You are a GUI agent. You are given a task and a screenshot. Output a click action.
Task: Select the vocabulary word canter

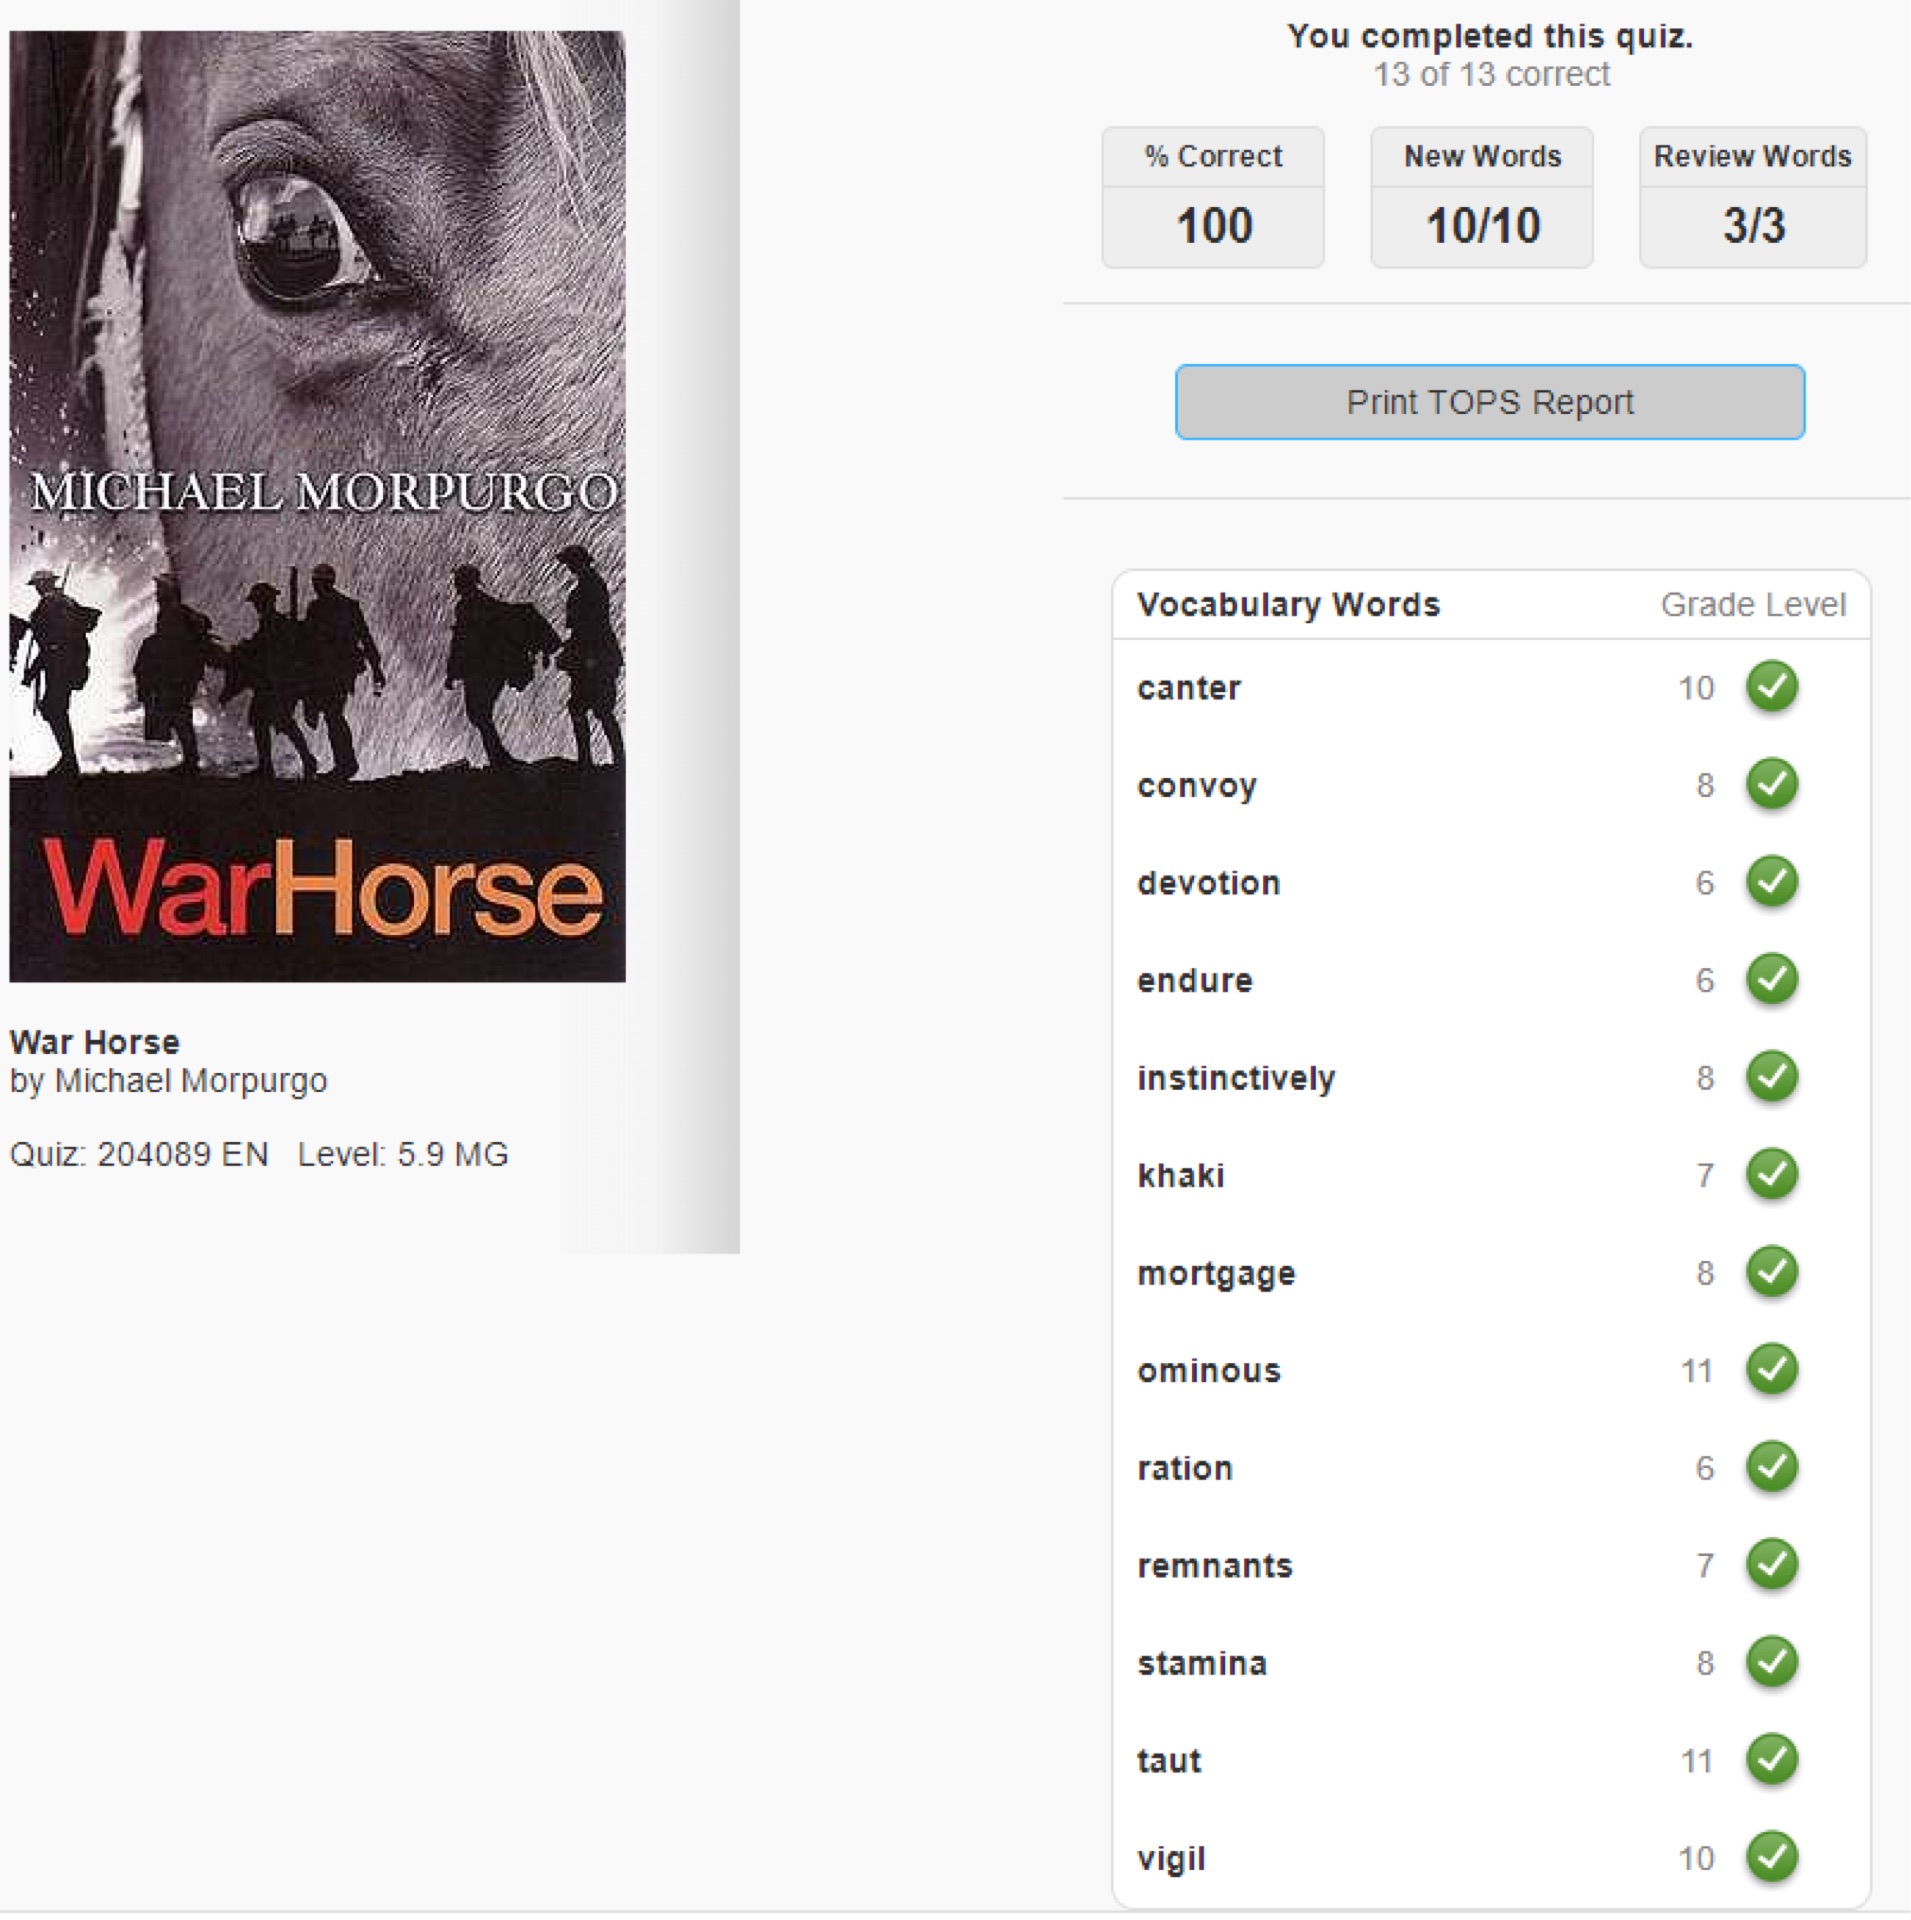tap(1188, 688)
